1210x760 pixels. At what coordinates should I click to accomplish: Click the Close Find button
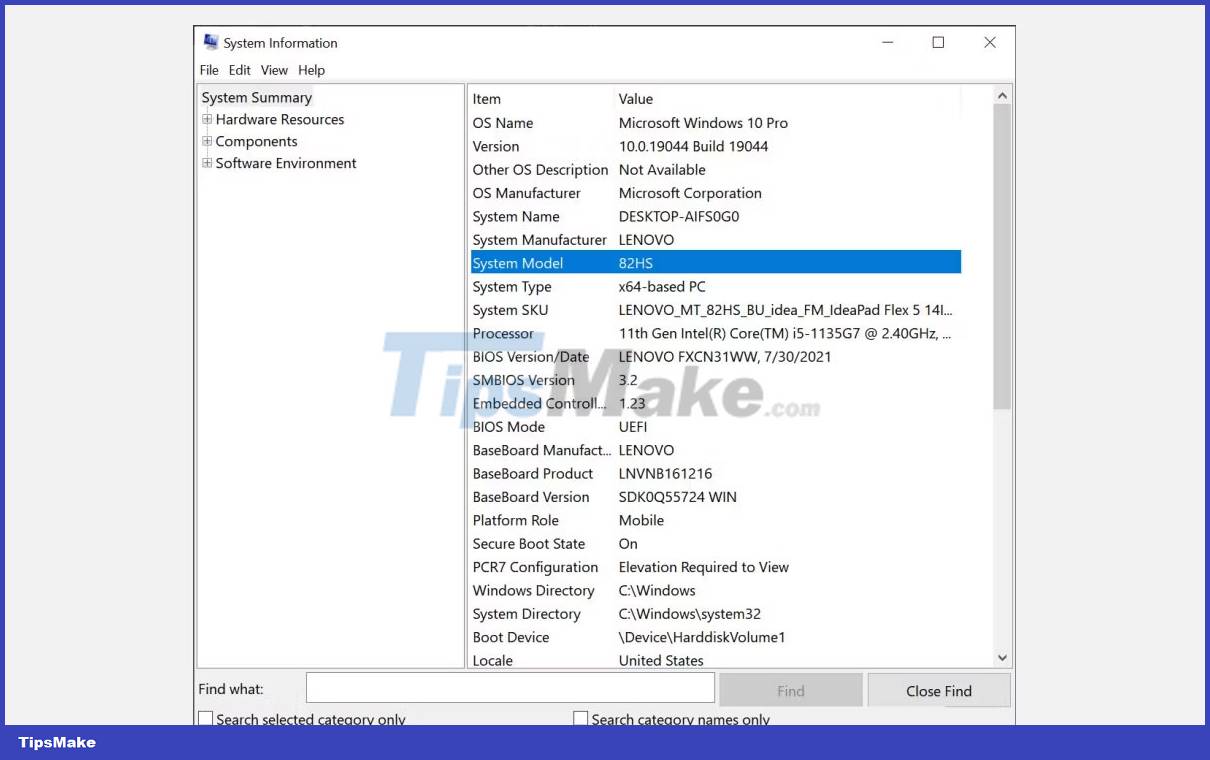pyautogui.click(x=938, y=690)
